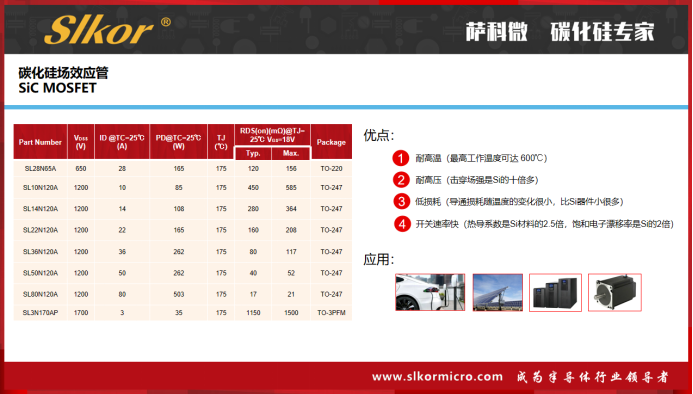Select the SL3N170AP part number cell
The image size is (693, 394).
[x=40, y=313]
